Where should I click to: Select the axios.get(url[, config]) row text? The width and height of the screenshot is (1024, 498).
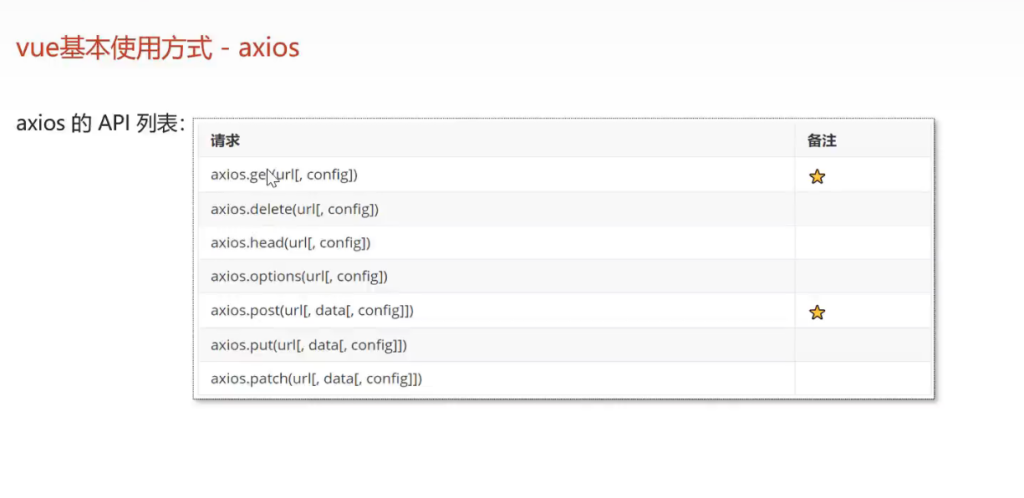[x=284, y=175]
